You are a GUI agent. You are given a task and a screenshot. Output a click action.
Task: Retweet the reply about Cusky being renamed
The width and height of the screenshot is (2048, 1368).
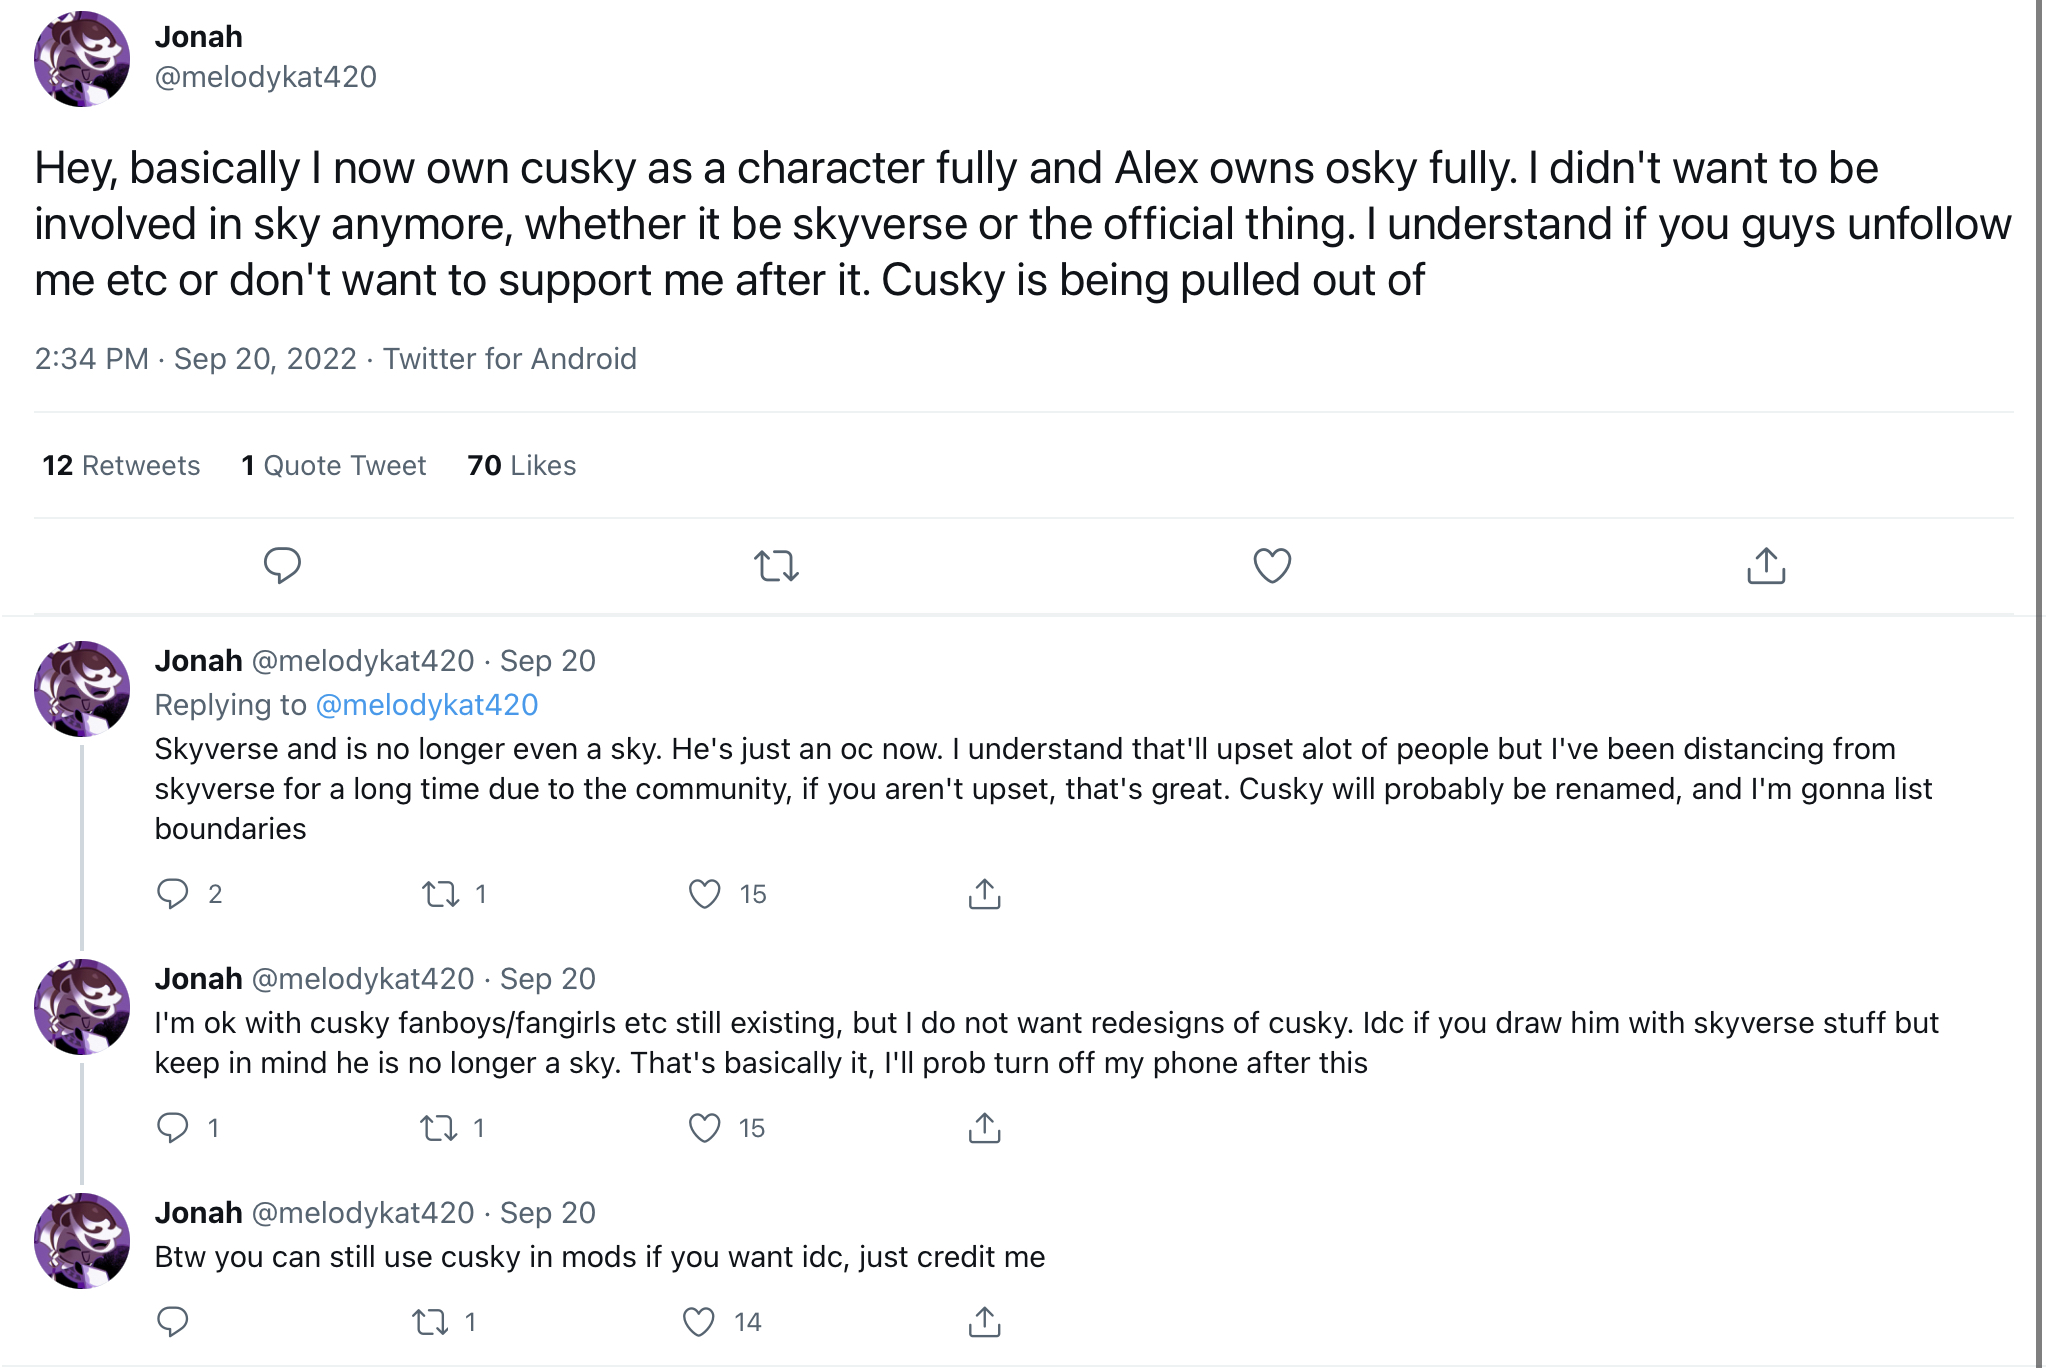(440, 893)
